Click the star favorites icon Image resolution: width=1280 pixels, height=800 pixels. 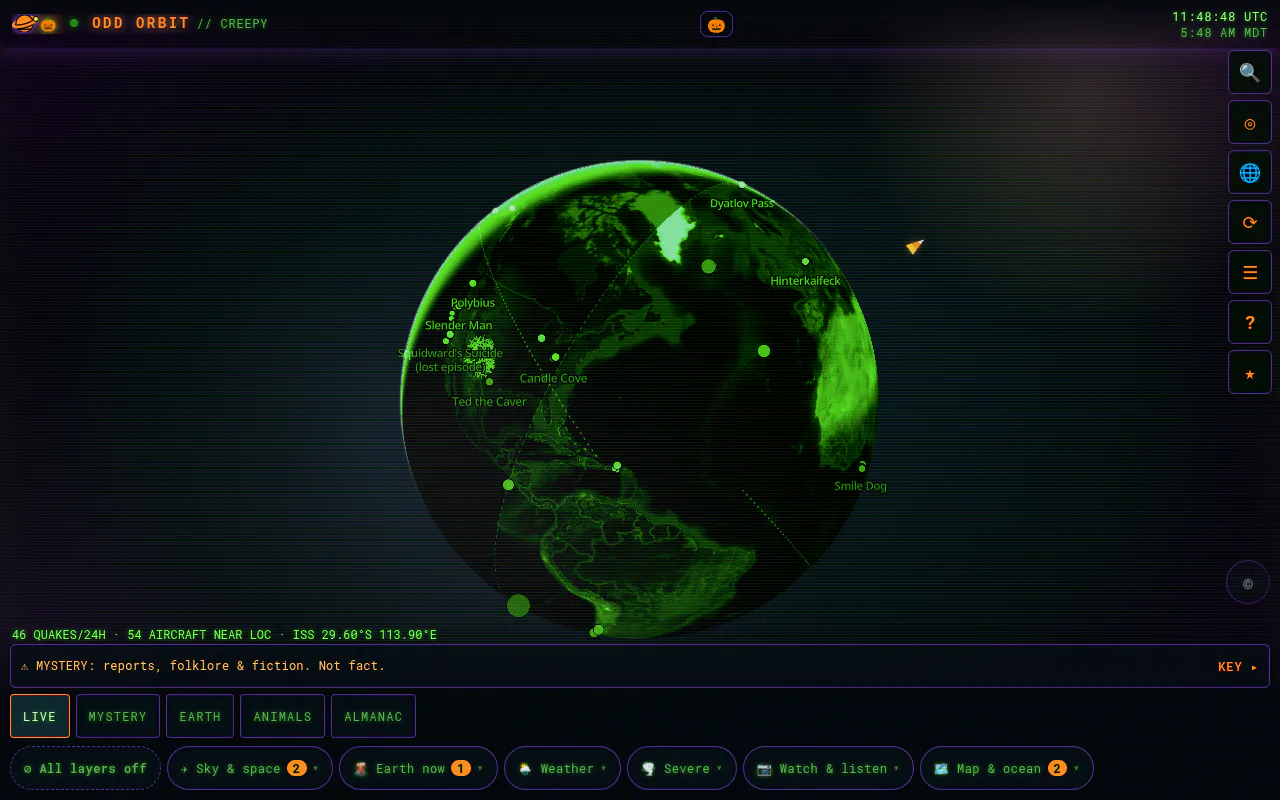coord(1250,372)
